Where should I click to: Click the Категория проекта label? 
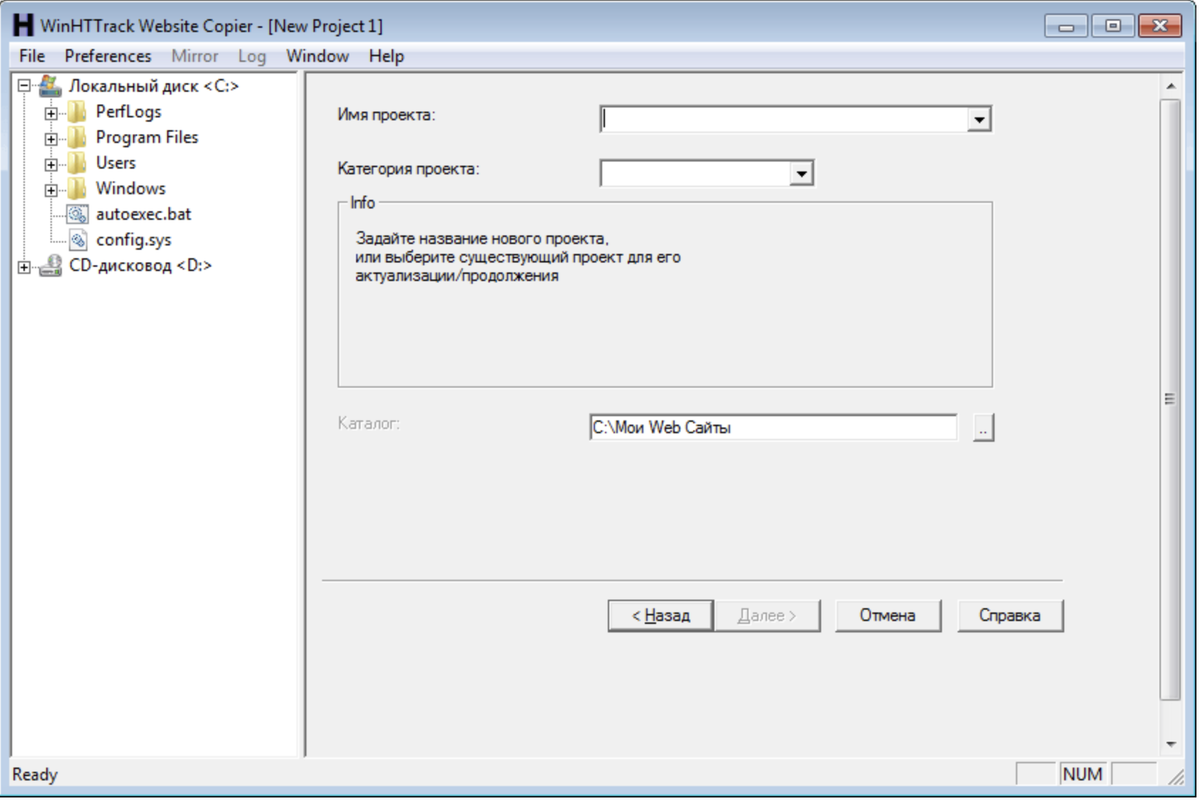pyautogui.click(x=409, y=169)
